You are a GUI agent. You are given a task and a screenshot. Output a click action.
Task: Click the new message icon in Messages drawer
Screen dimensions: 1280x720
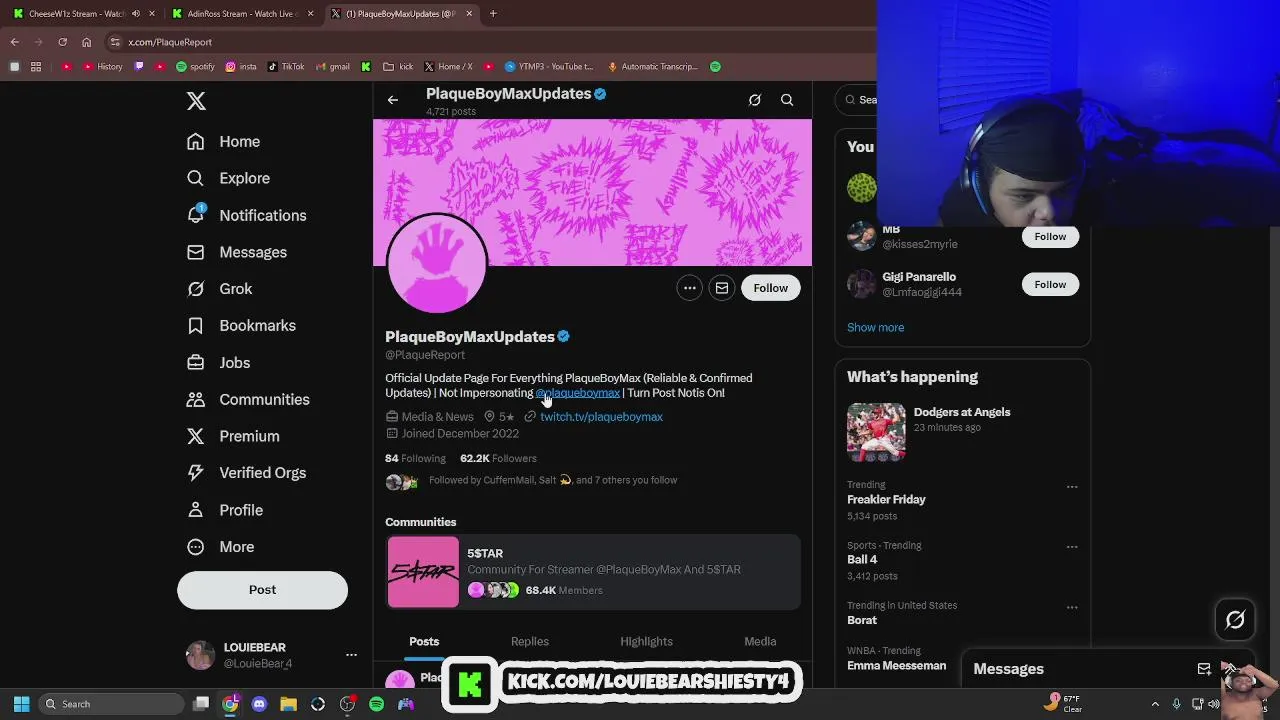(1204, 669)
